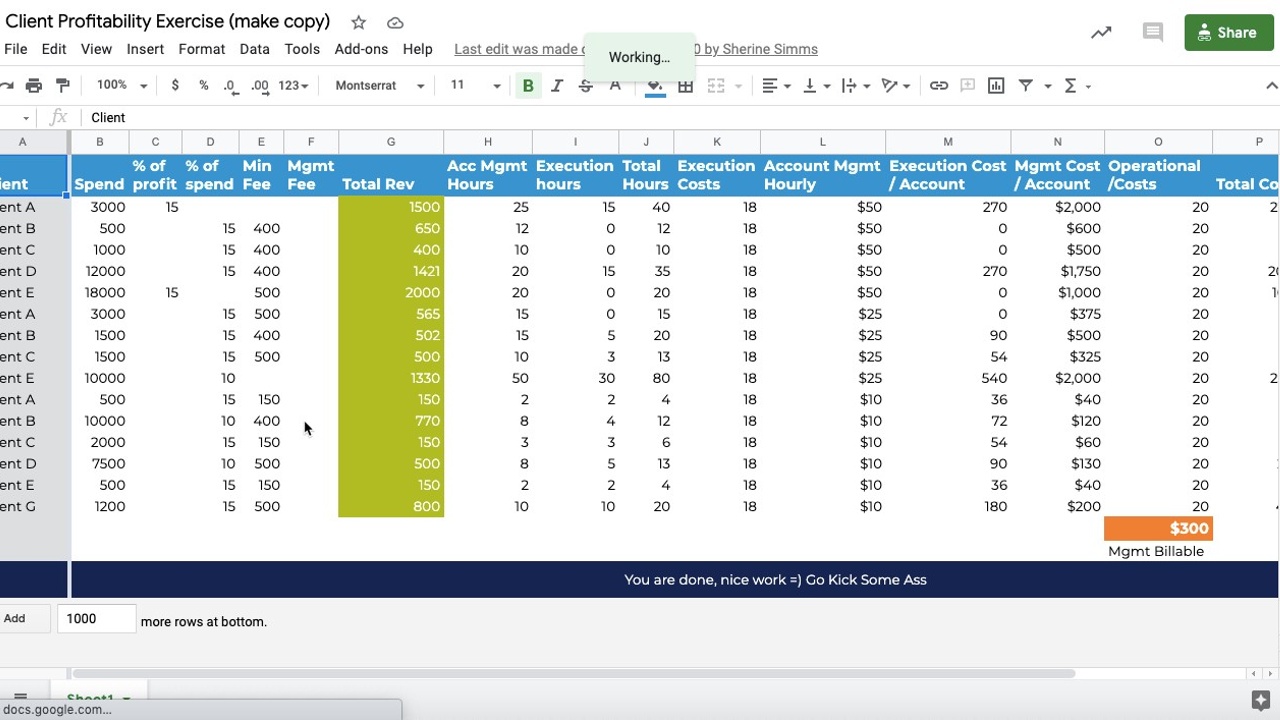Click the borders icon in toolbar
The width and height of the screenshot is (1280, 720).
685,86
